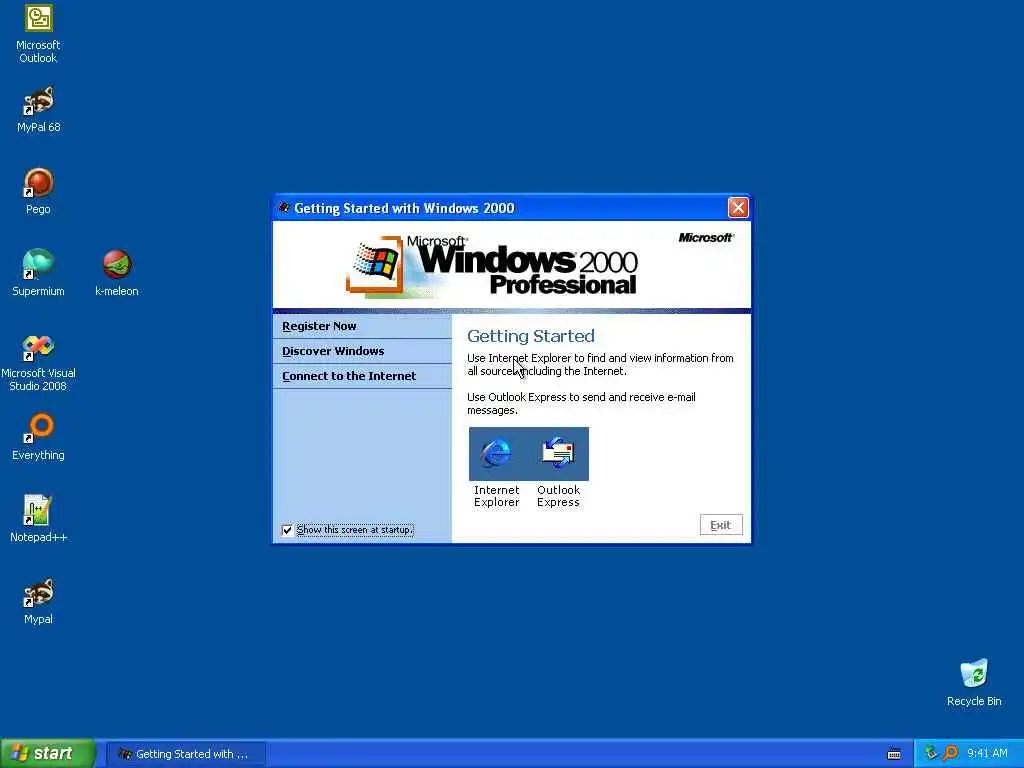Uncheck Show this screen at startup

[x=287, y=530]
